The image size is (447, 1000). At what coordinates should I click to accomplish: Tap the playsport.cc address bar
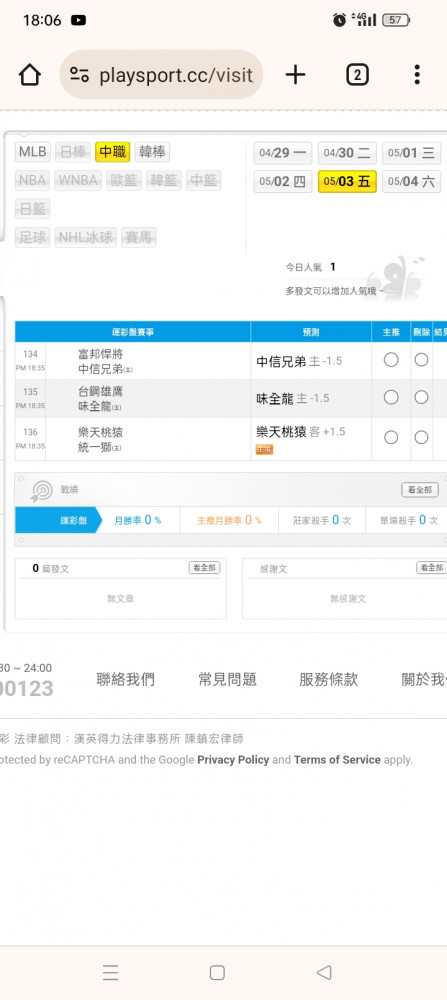[x=161, y=75]
